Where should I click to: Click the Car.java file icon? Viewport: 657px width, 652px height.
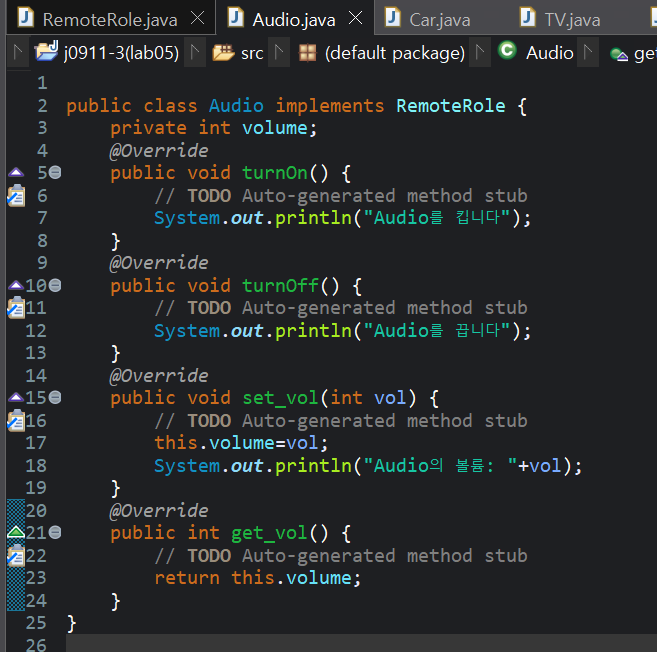[x=393, y=18]
